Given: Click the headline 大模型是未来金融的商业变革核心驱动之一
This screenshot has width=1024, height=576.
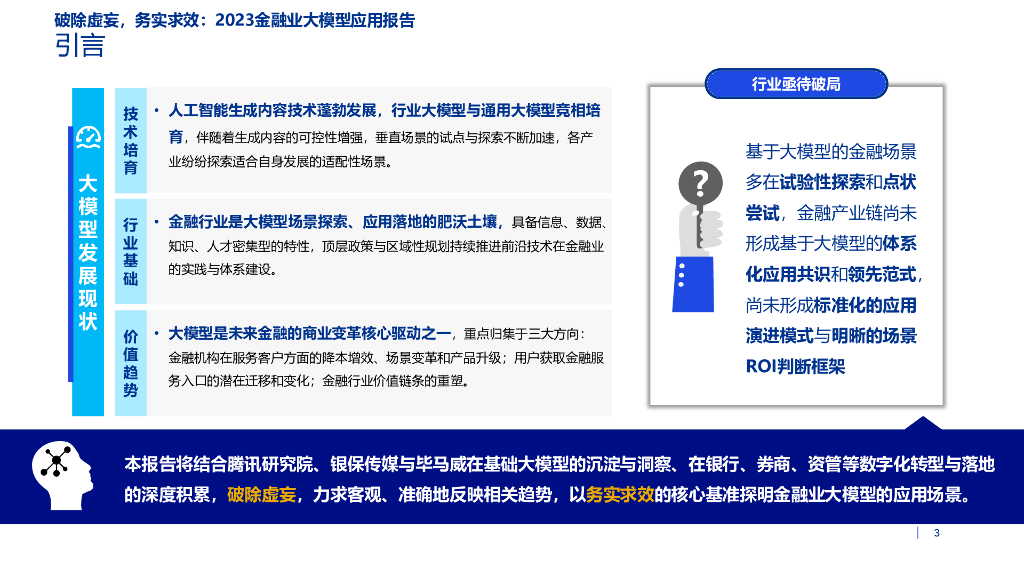Looking at the screenshot, I should point(310,334).
